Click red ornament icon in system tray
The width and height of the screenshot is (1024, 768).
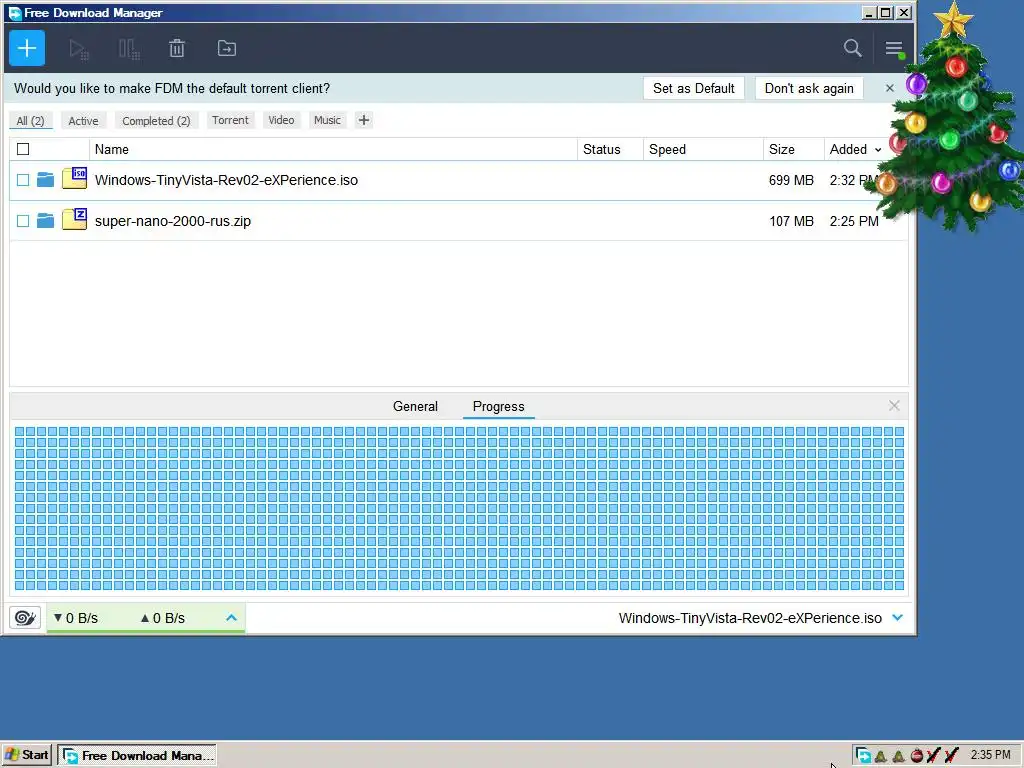917,756
